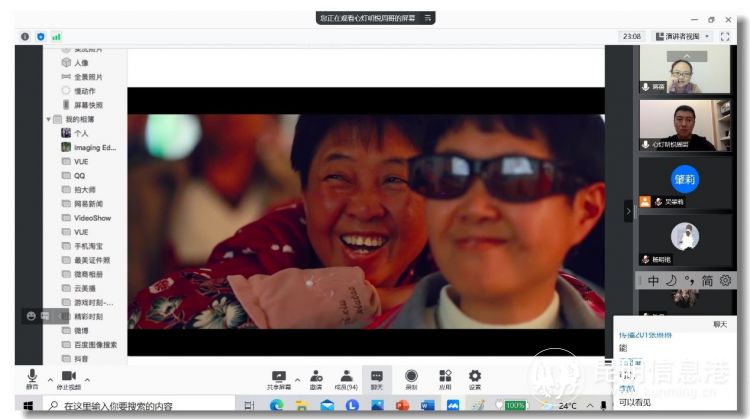Start recording with the record icon
Screen dimensions: 750x419
[411, 376]
